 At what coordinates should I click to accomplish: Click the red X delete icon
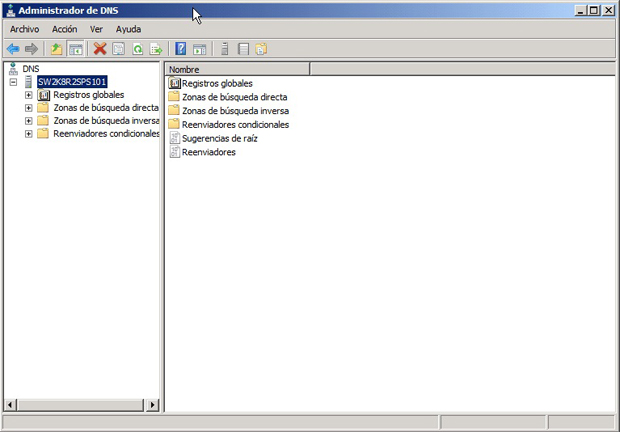(x=100, y=49)
